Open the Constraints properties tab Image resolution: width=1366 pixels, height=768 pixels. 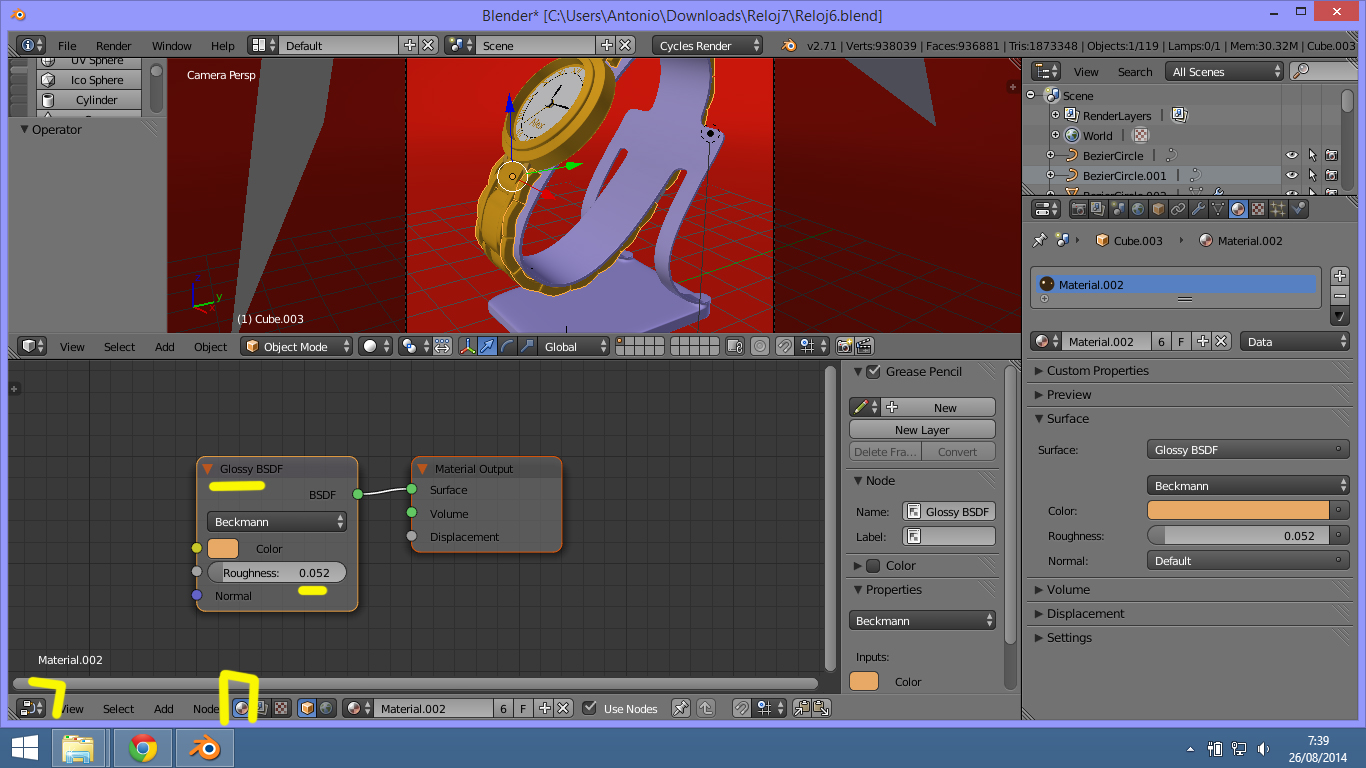(1178, 209)
